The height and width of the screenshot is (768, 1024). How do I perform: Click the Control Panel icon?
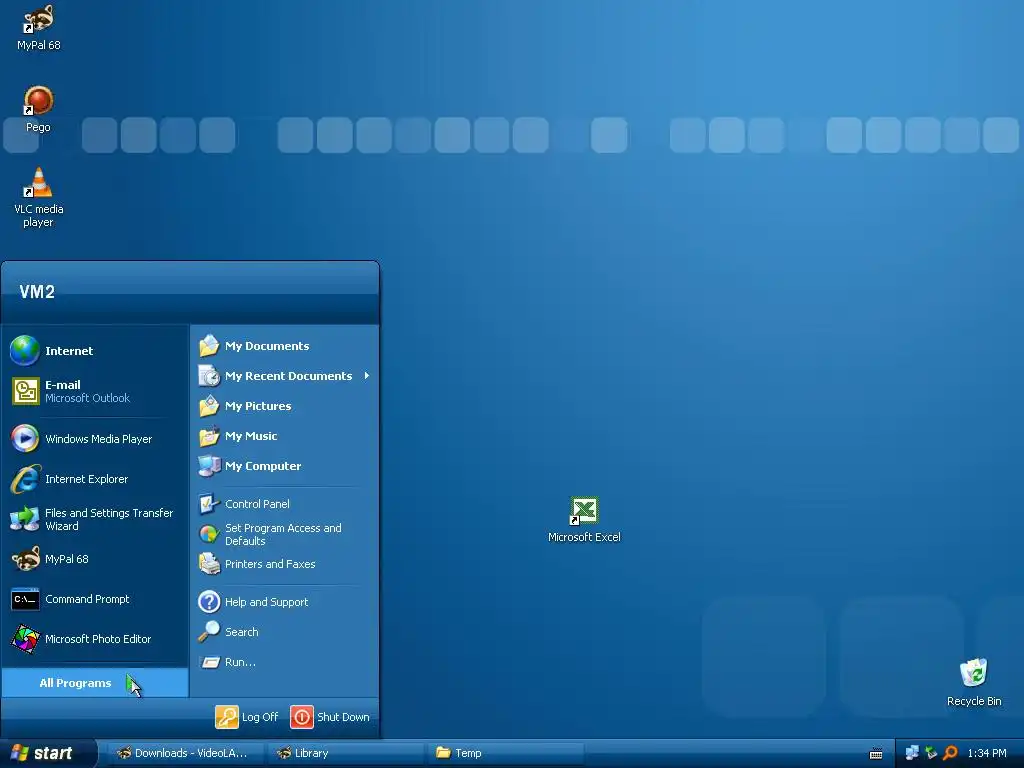(209, 504)
